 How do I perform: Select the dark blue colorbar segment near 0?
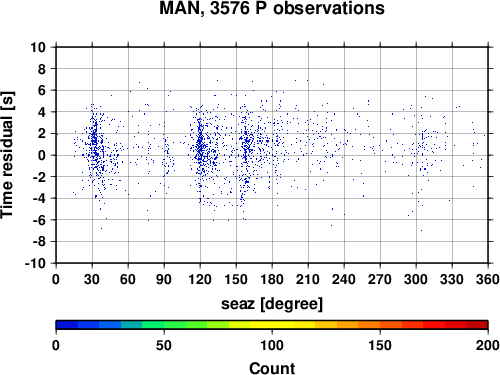click(67, 325)
